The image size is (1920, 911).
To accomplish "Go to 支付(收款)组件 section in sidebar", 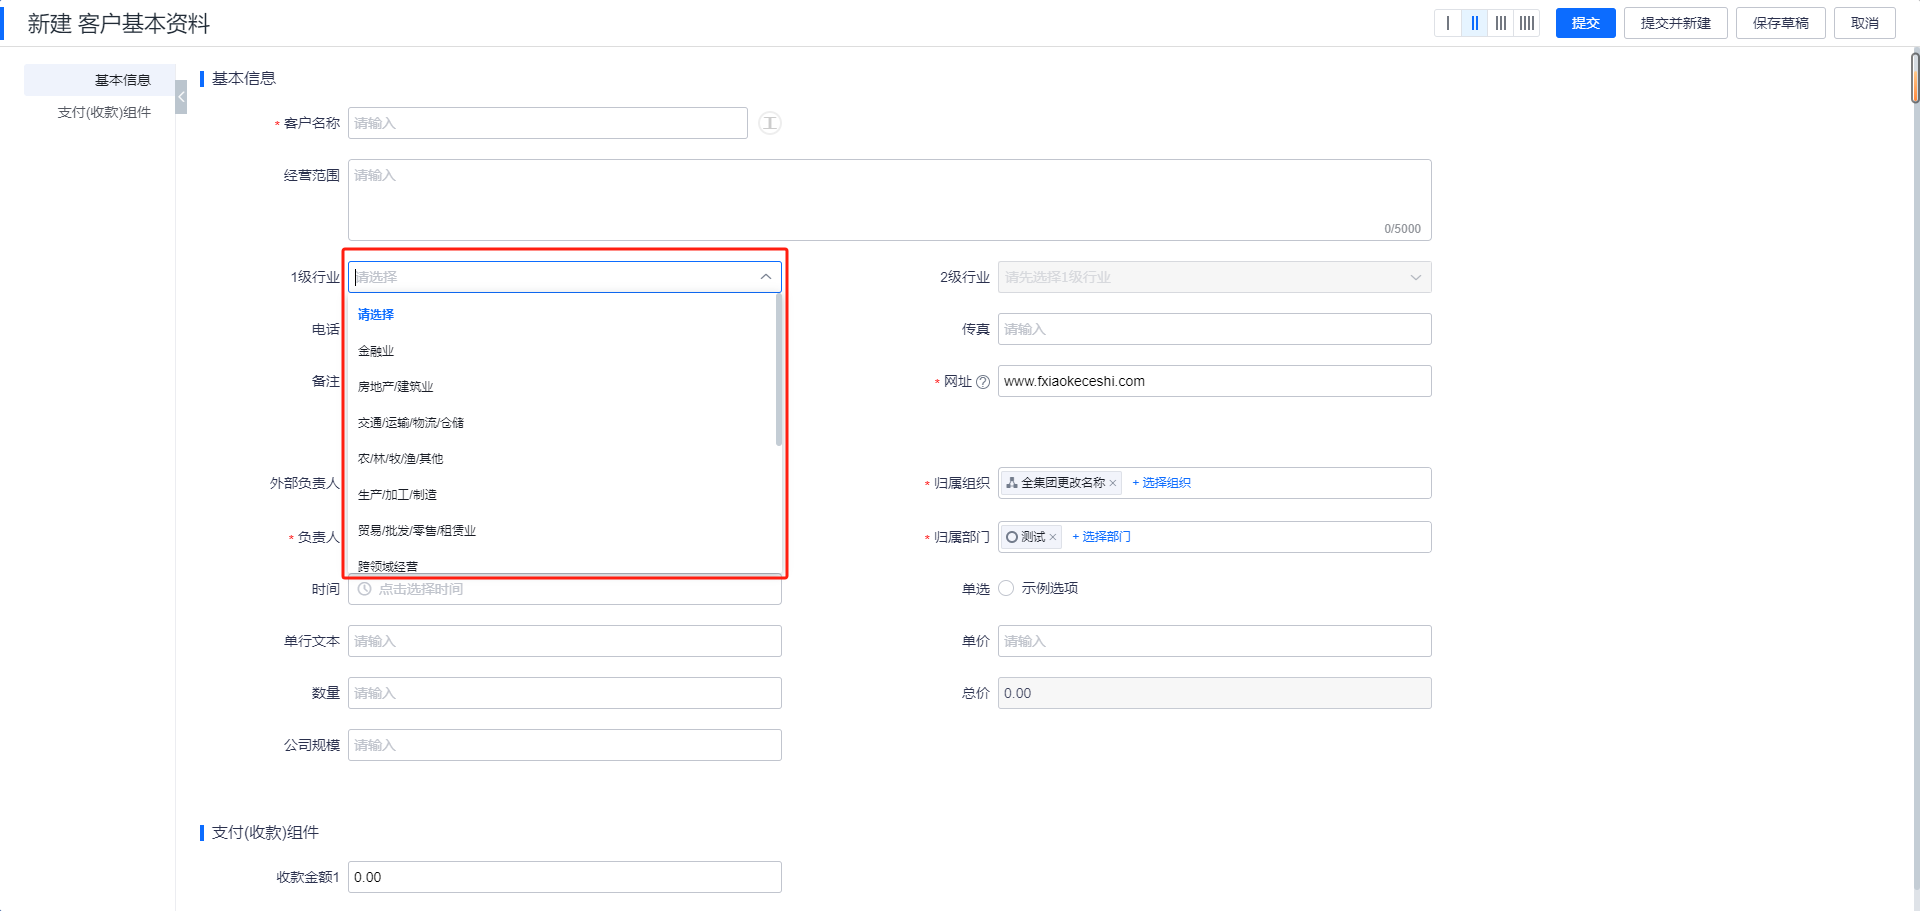I will (104, 112).
